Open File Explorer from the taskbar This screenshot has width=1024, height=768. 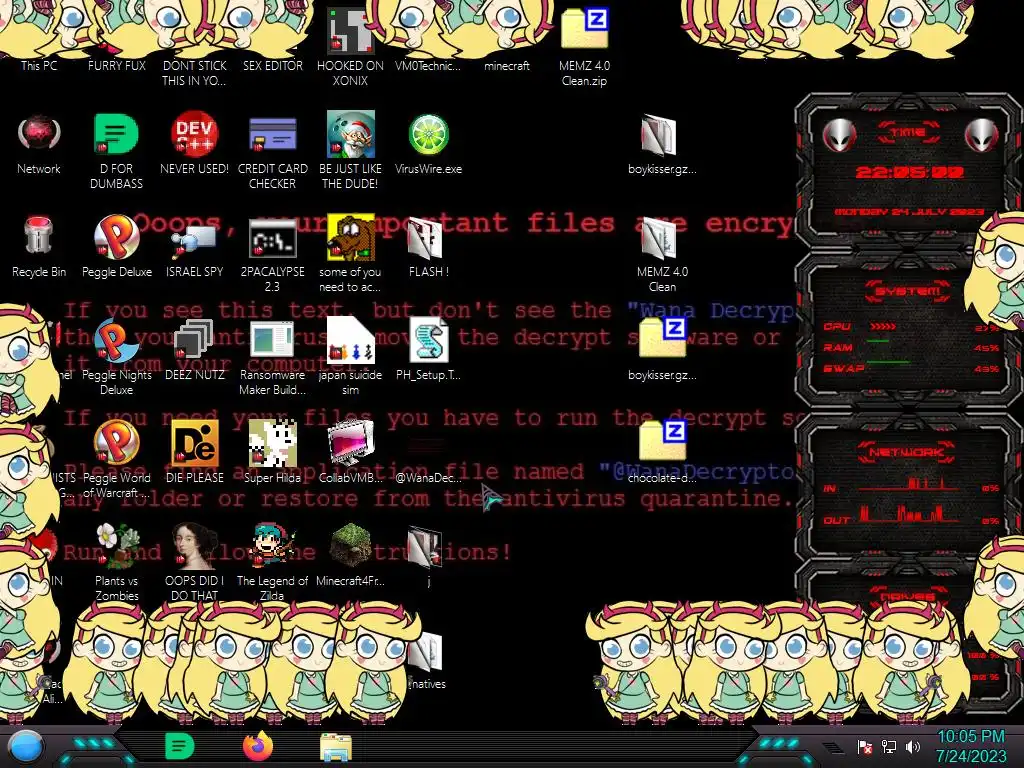(x=336, y=748)
